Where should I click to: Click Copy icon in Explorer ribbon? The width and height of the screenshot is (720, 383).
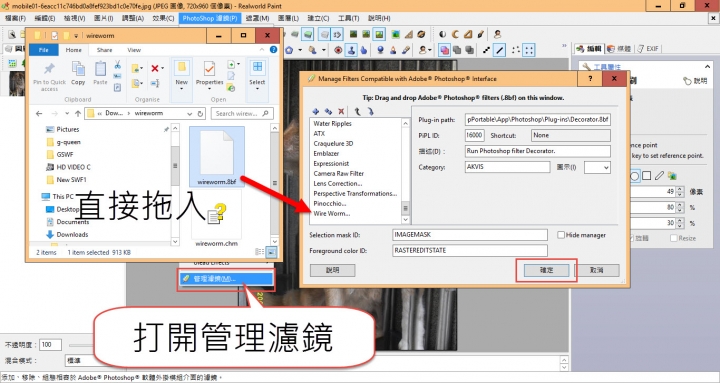pos(78,69)
